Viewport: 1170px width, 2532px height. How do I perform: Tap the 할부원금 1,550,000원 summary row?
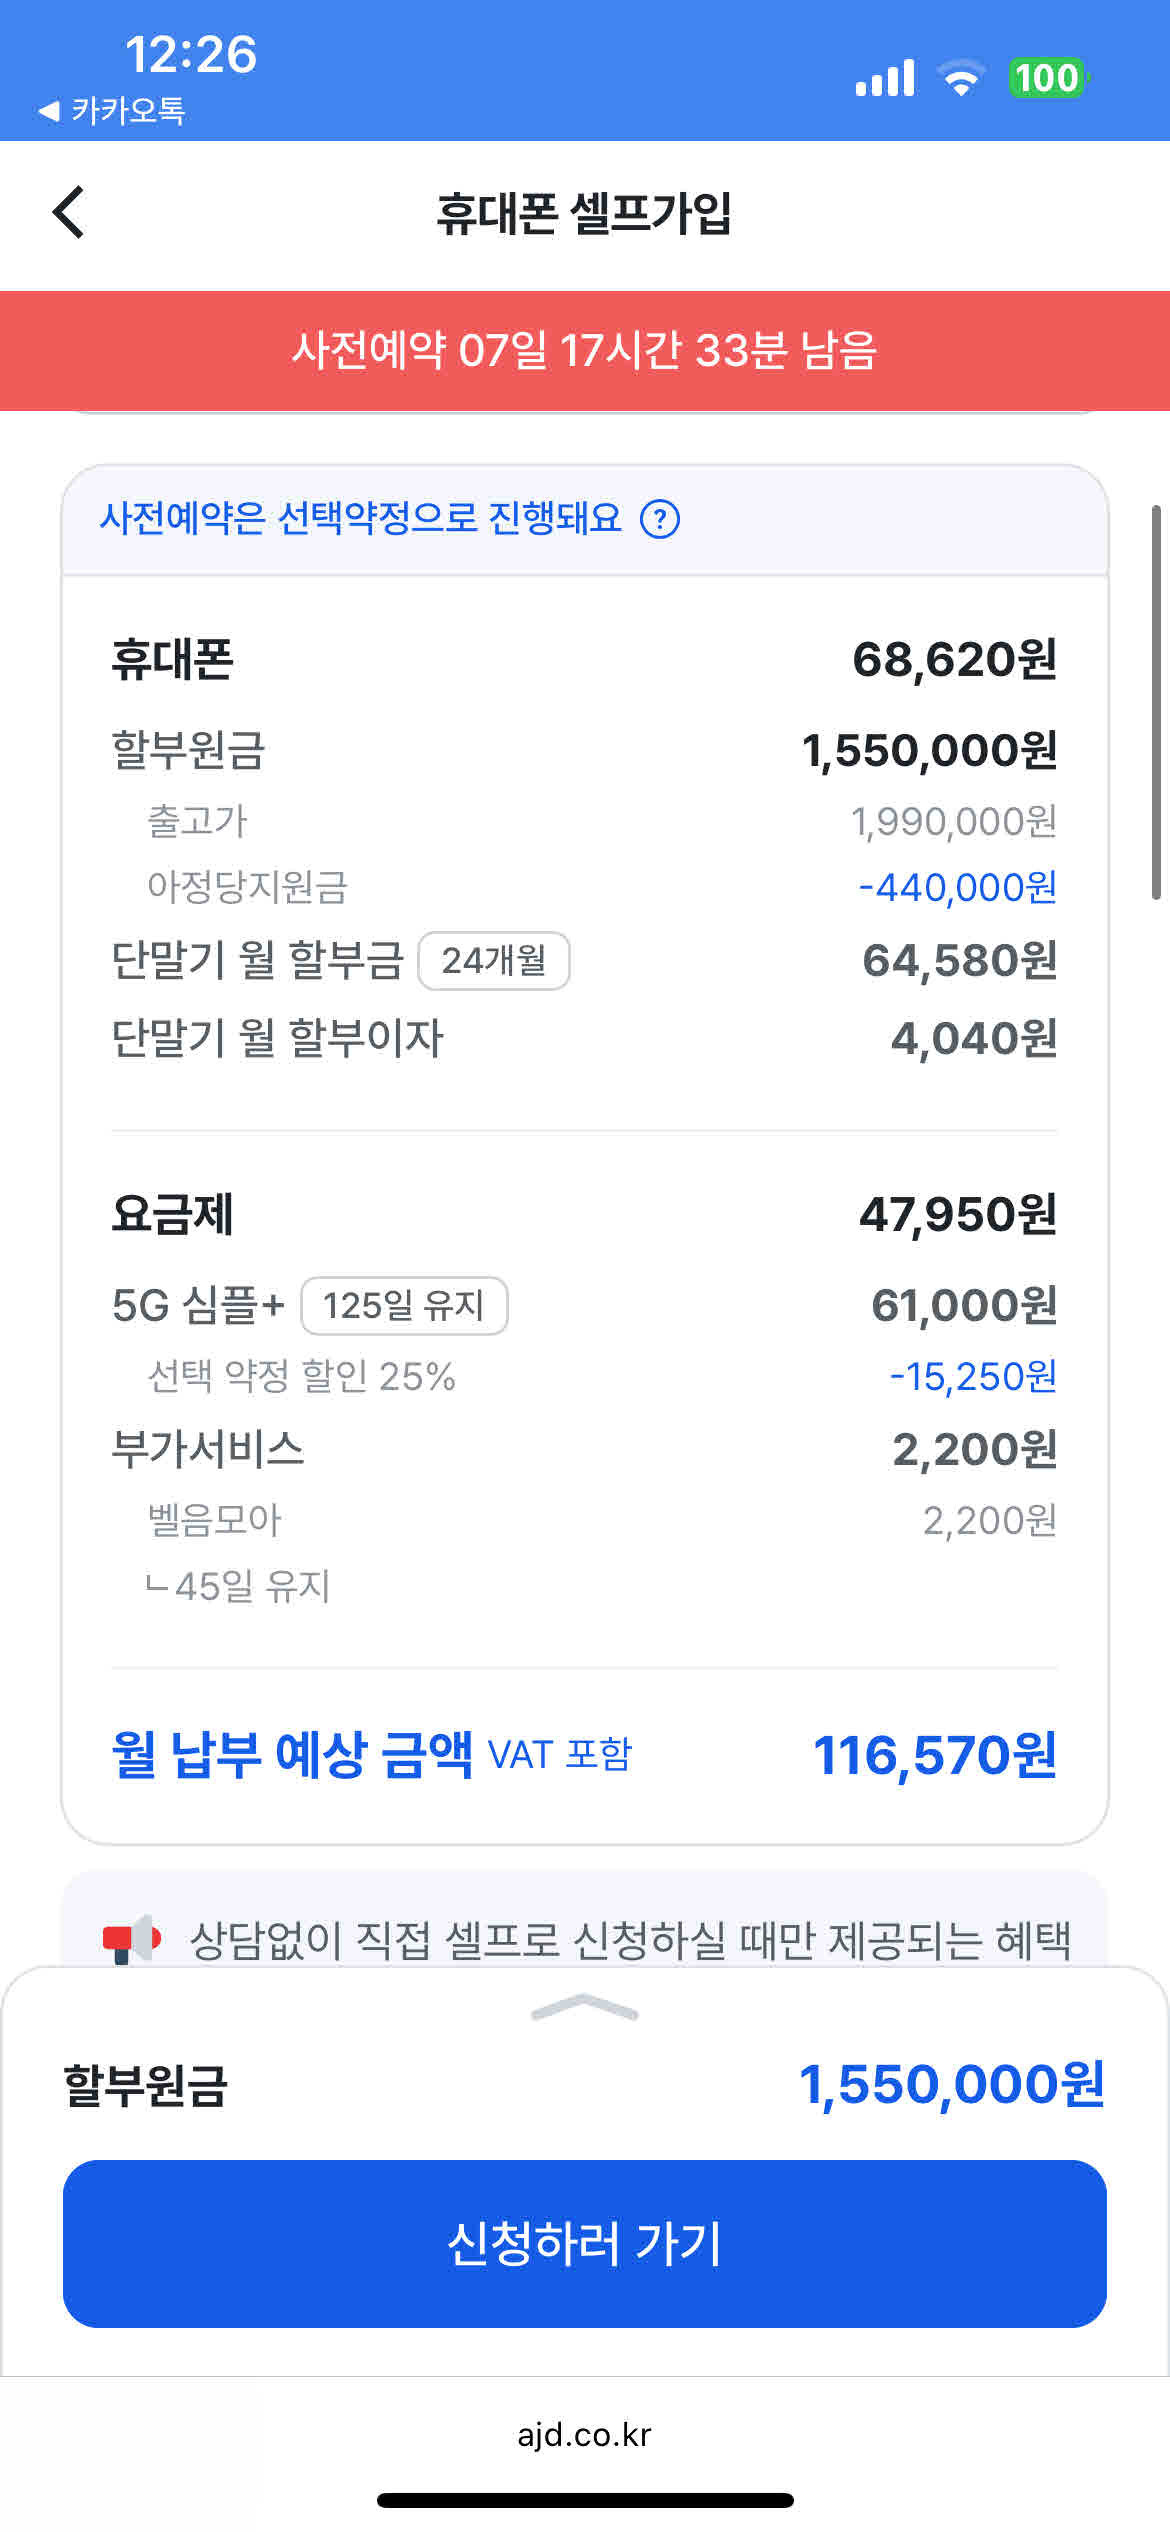(585, 2086)
